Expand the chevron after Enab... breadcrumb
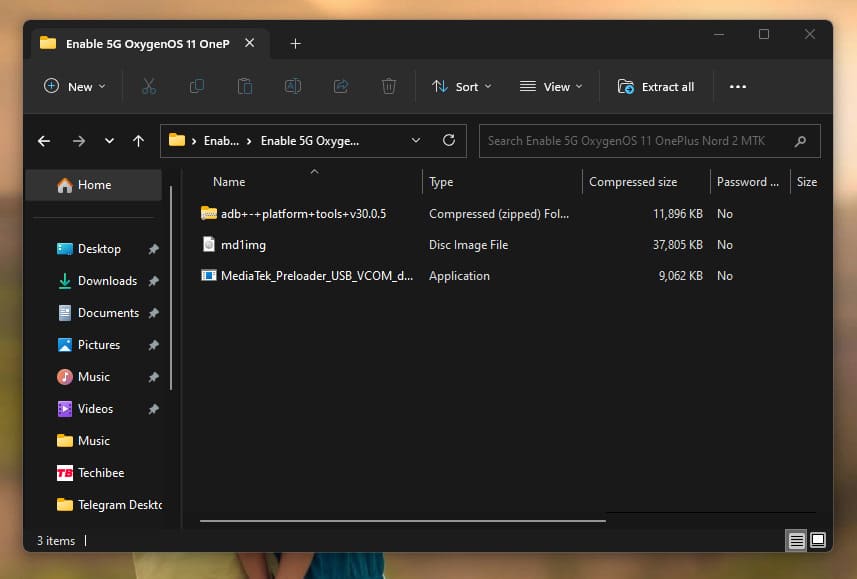This screenshot has width=857, height=579. point(249,141)
